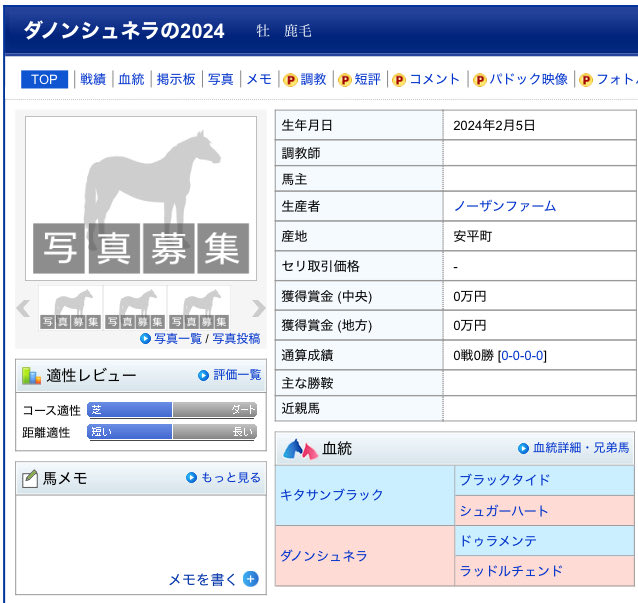The height and width of the screenshot is (603, 638).
Task: Open the premium コメント tab
Action: click(x=435, y=79)
